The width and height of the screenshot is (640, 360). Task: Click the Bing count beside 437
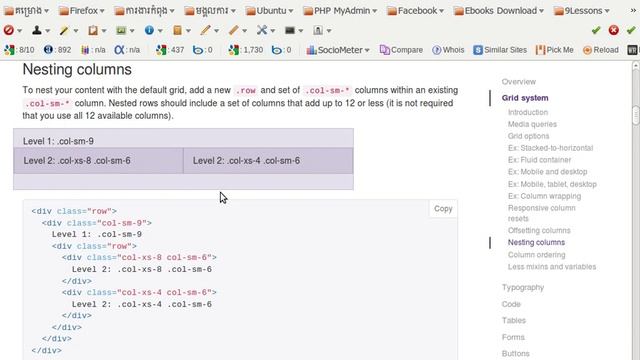click(x=203, y=50)
